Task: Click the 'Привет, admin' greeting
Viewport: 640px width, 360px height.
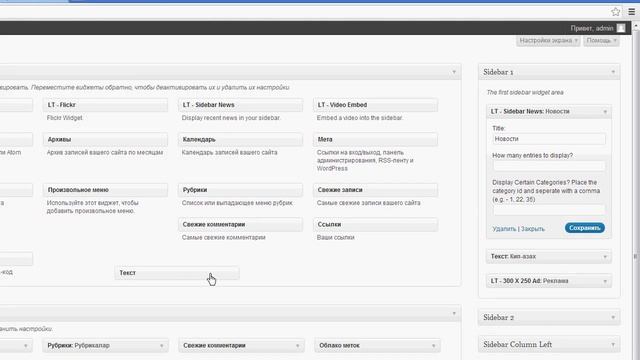Action: point(592,29)
